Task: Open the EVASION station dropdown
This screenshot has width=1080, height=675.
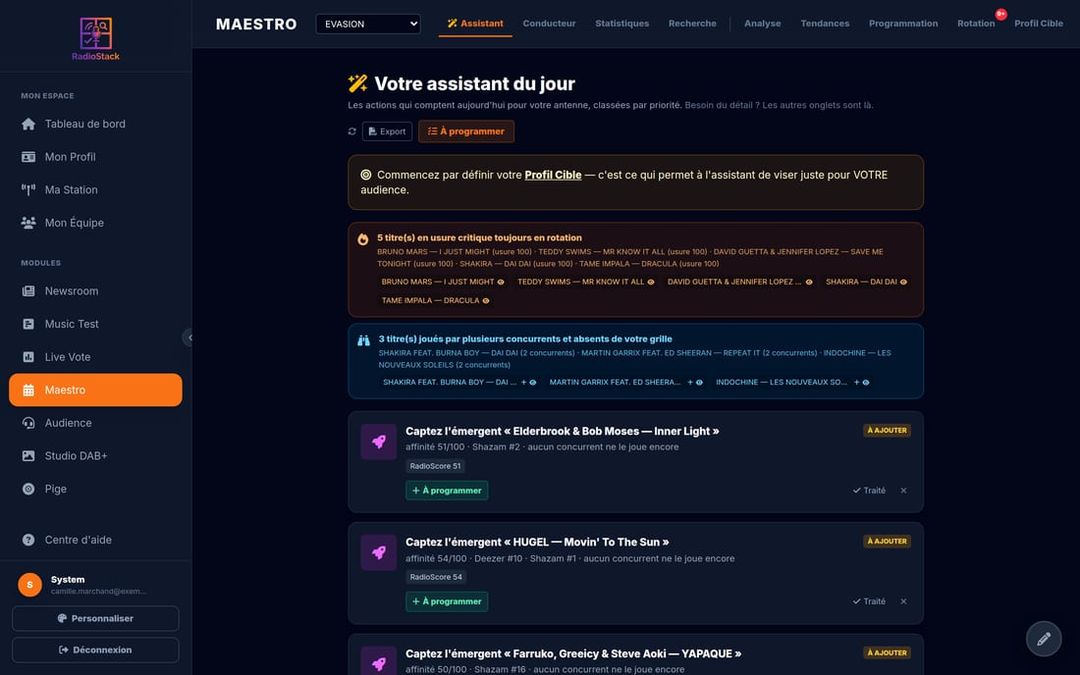Action: click(x=368, y=24)
